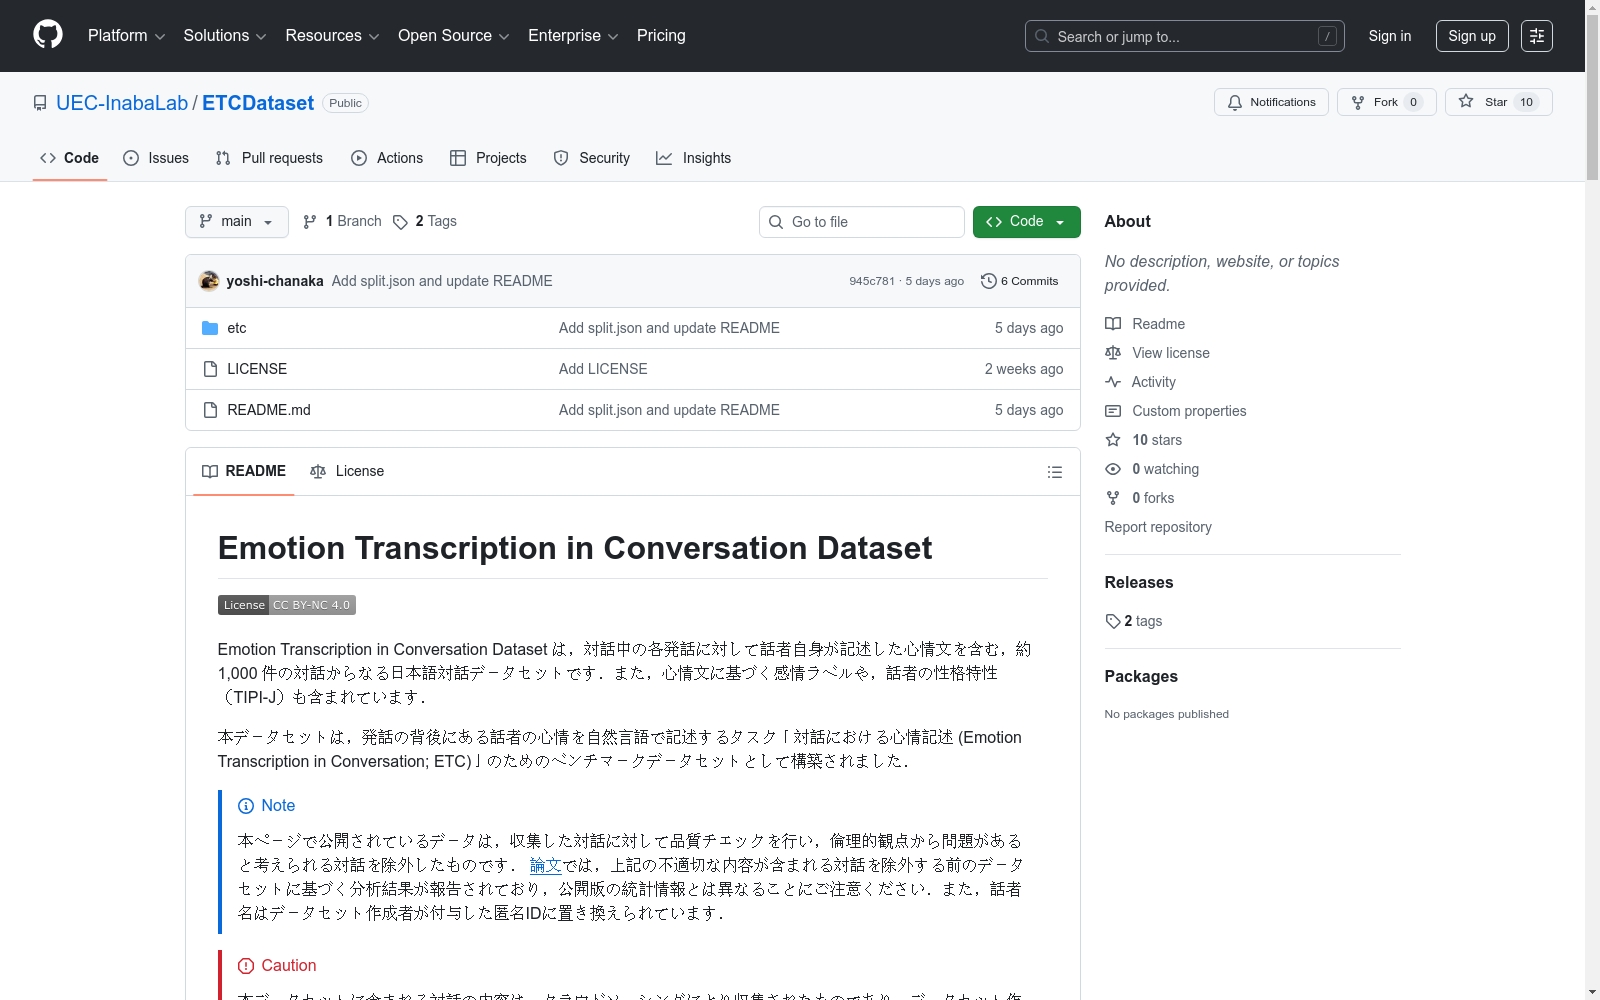The width and height of the screenshot is (1600, 1000).
Task: Click the star icon beside 10 stars
Action: pyautogui.click(x=1113, y=440)
